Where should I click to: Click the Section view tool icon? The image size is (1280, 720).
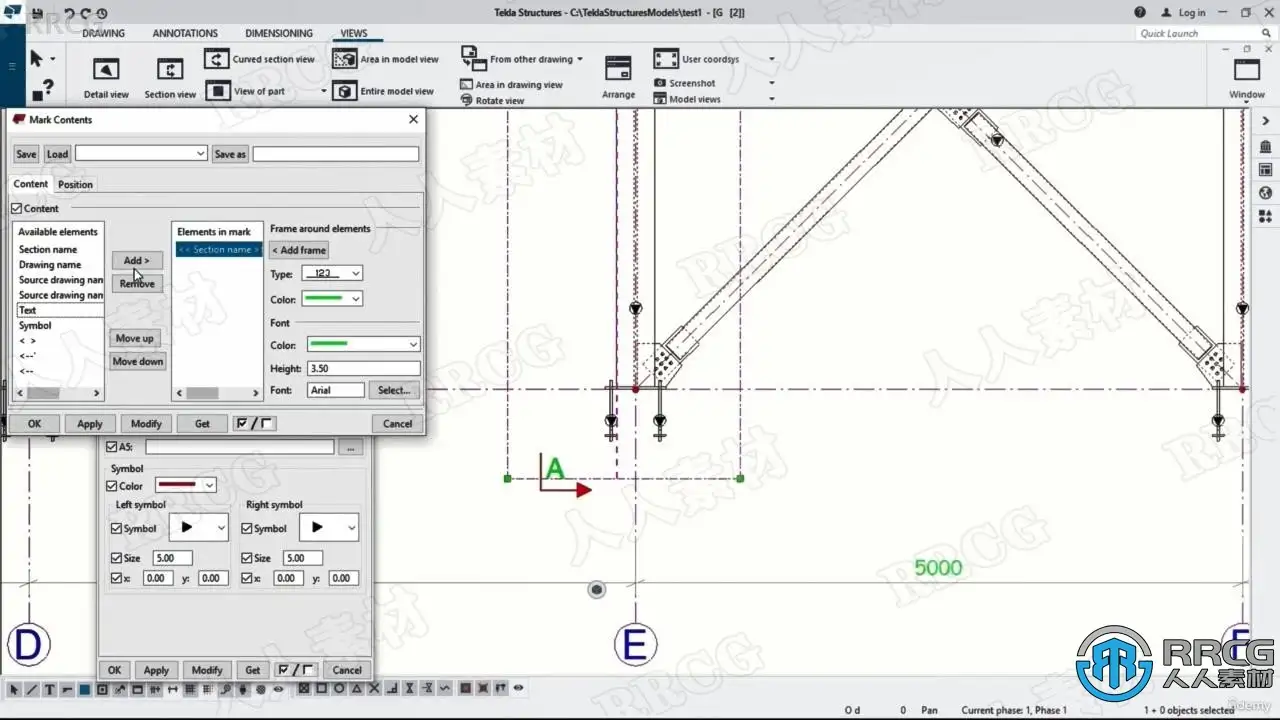pyautogui.click(x=170, y=70)
